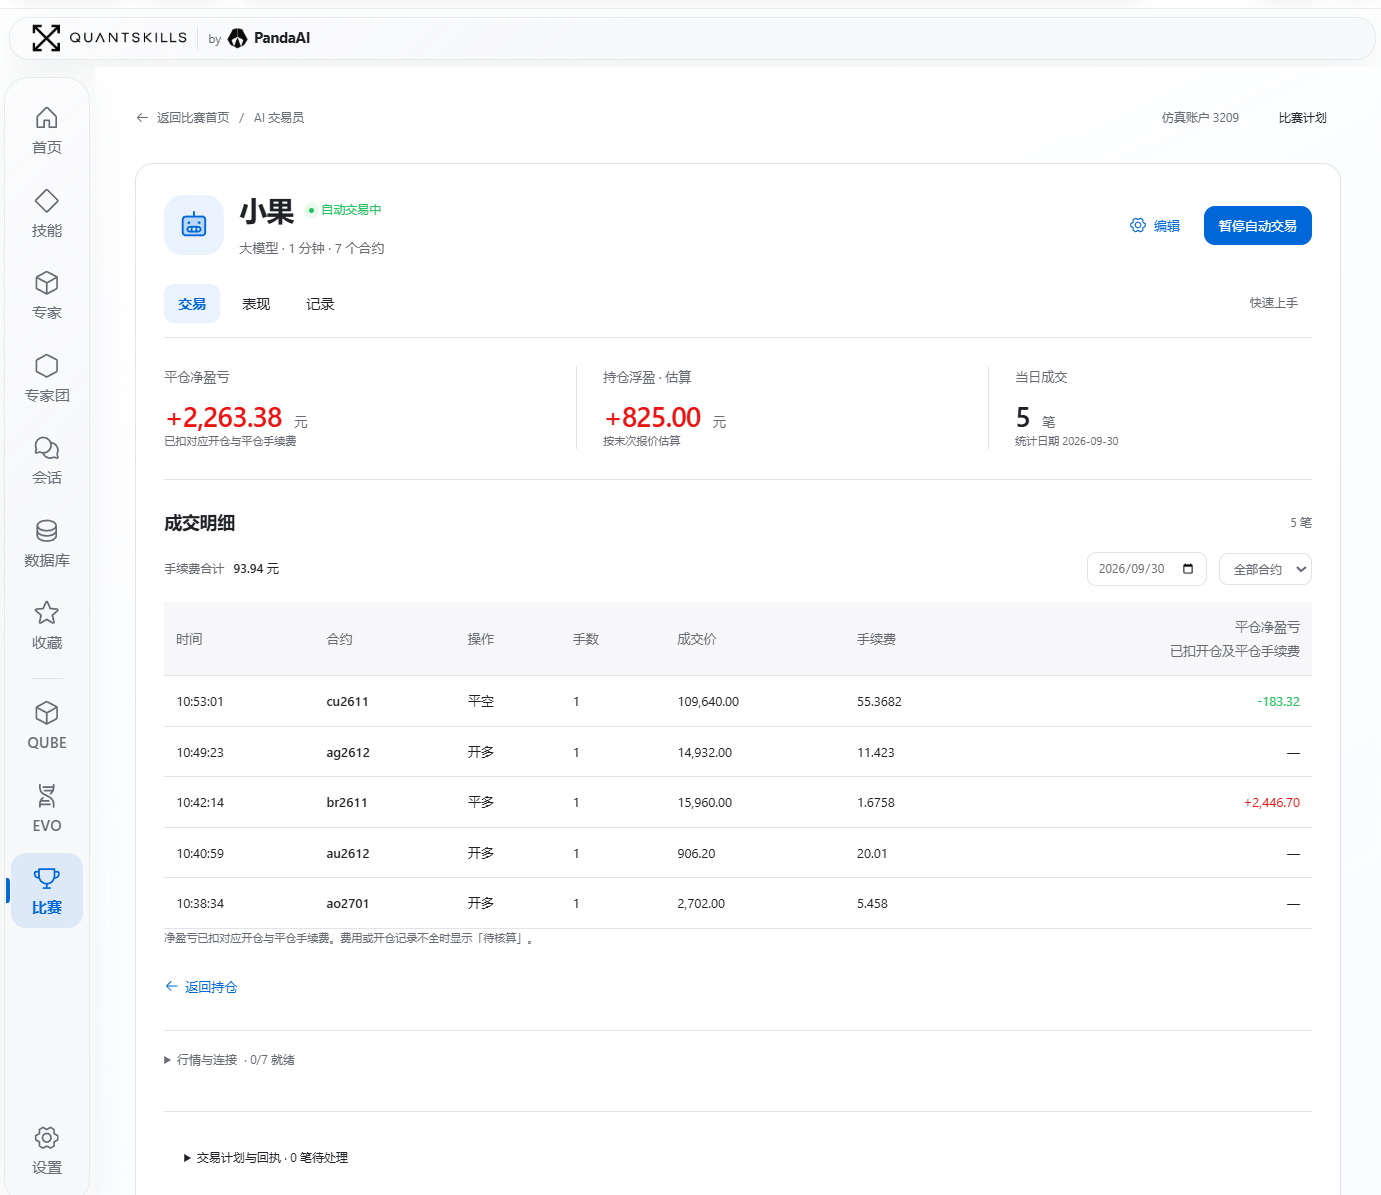Viewport: 1381px width, 1195px height.
Task: Click the br2611 contract cell
Action: (x=347, y=803)
